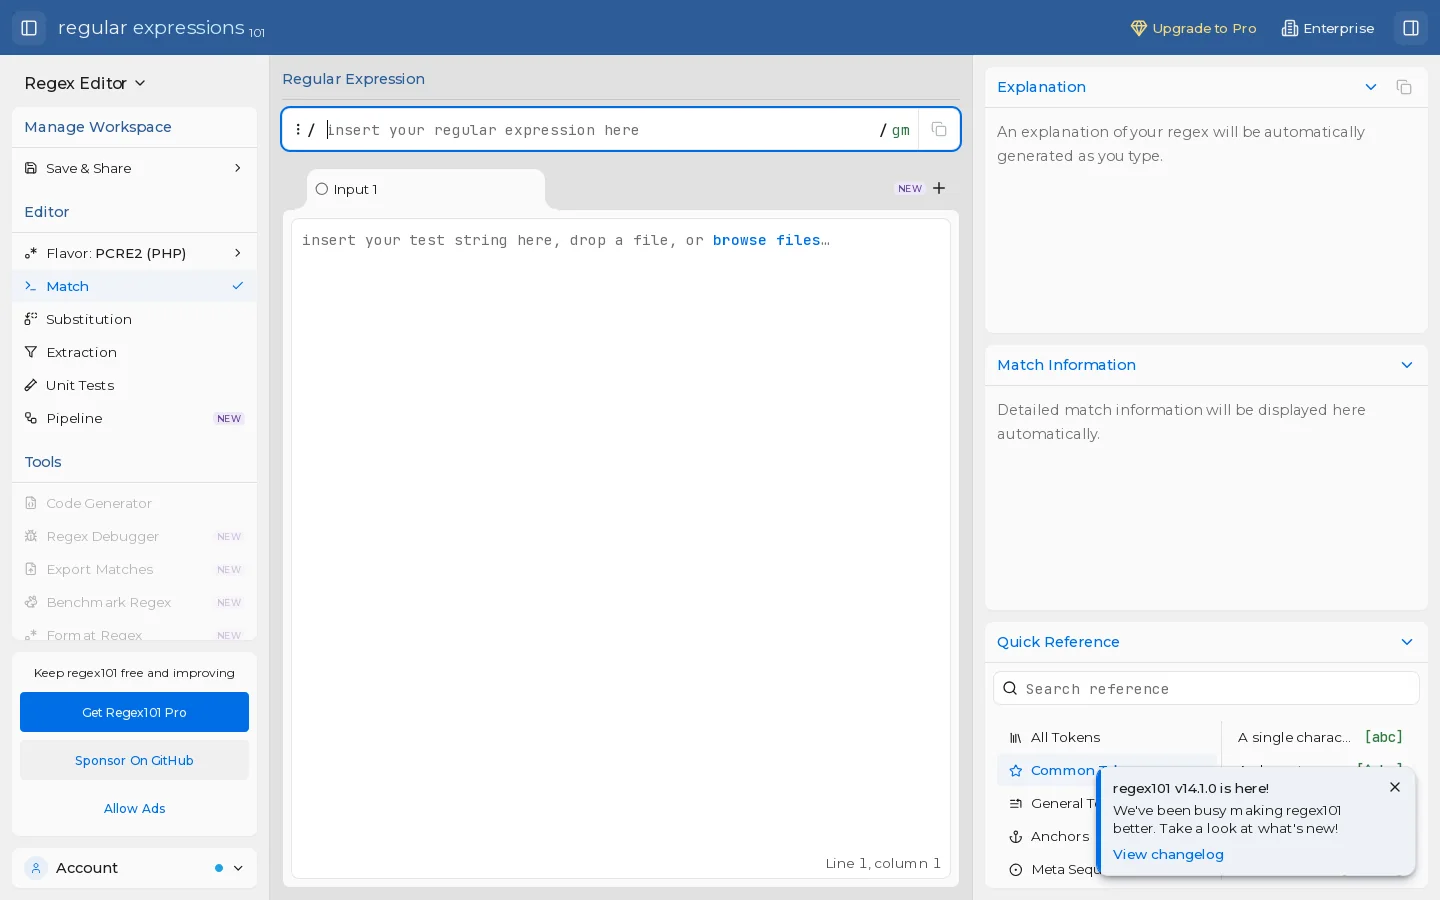This screenshot has height=900, width=1440.
Task: Focus the regular expression input field
Action: click(x=600, y=130)
